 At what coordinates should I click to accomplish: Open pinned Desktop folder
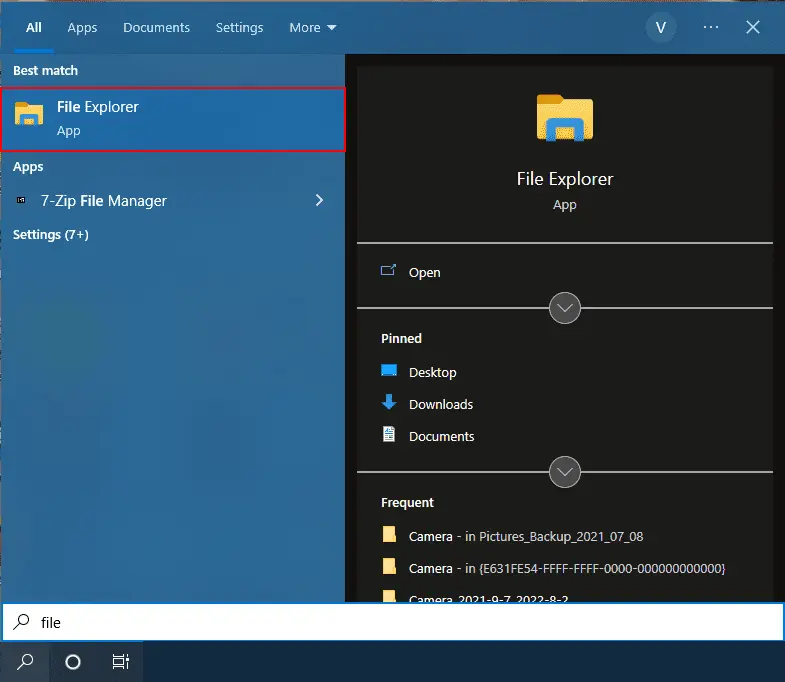tap(433, 373)
